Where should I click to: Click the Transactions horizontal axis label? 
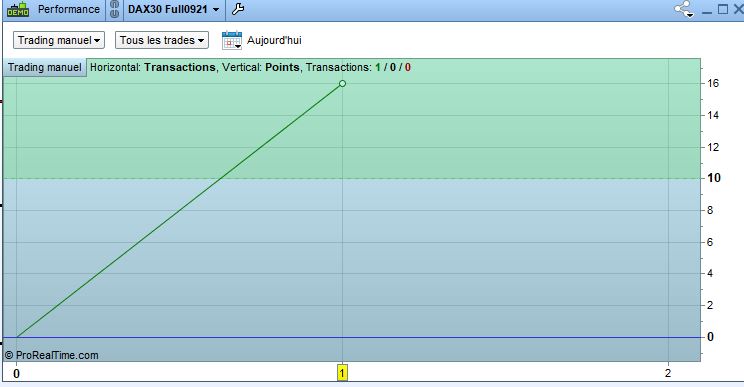point(180,67)
